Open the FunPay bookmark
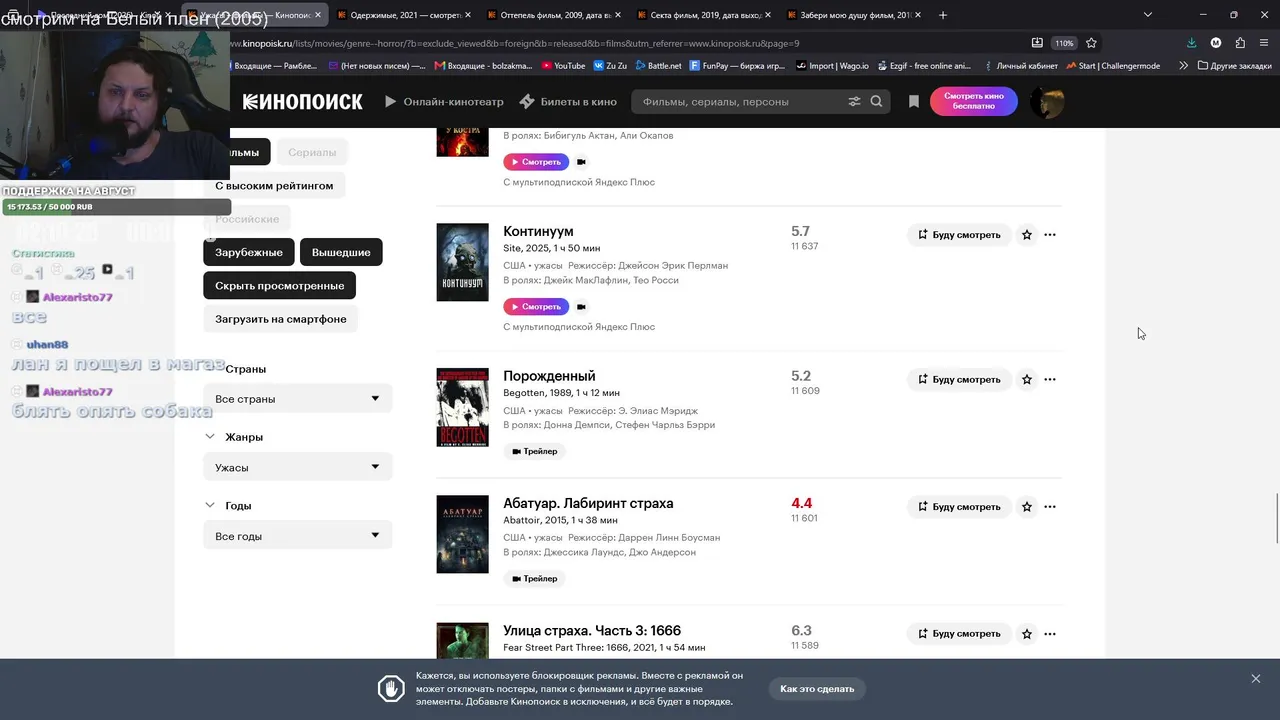The image size is (1280, 720). (737, 66)
